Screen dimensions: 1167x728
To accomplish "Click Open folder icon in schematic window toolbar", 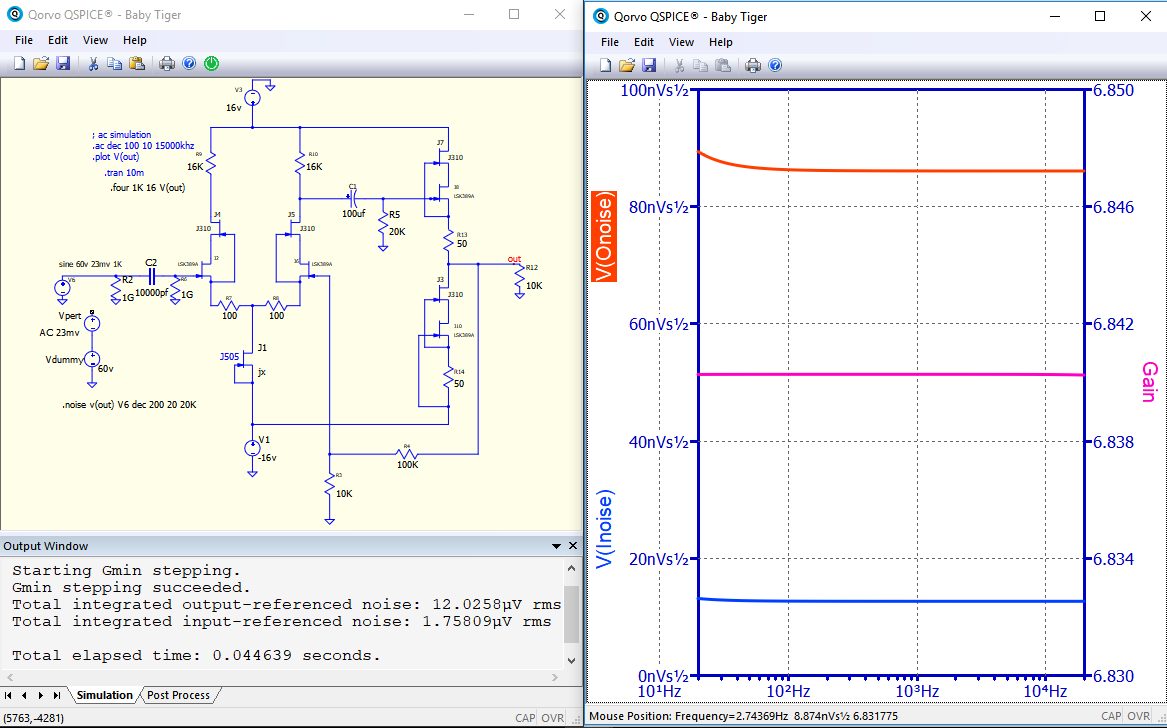I will [x=41, y=63].
